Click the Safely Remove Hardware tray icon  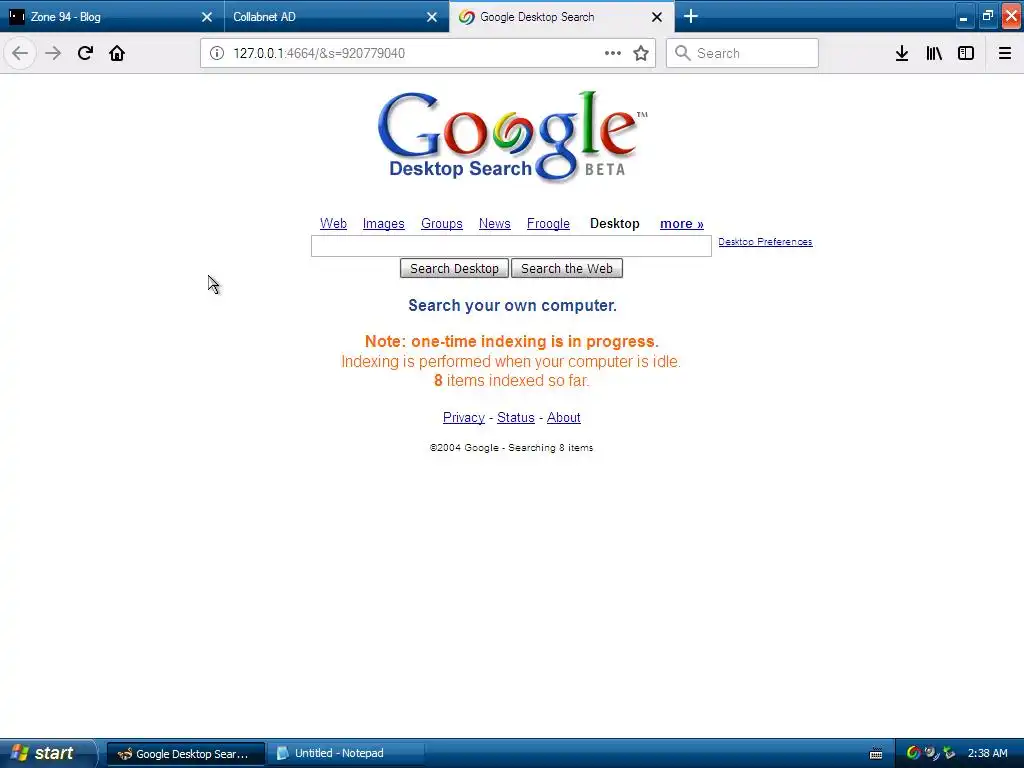pos(949,753)
